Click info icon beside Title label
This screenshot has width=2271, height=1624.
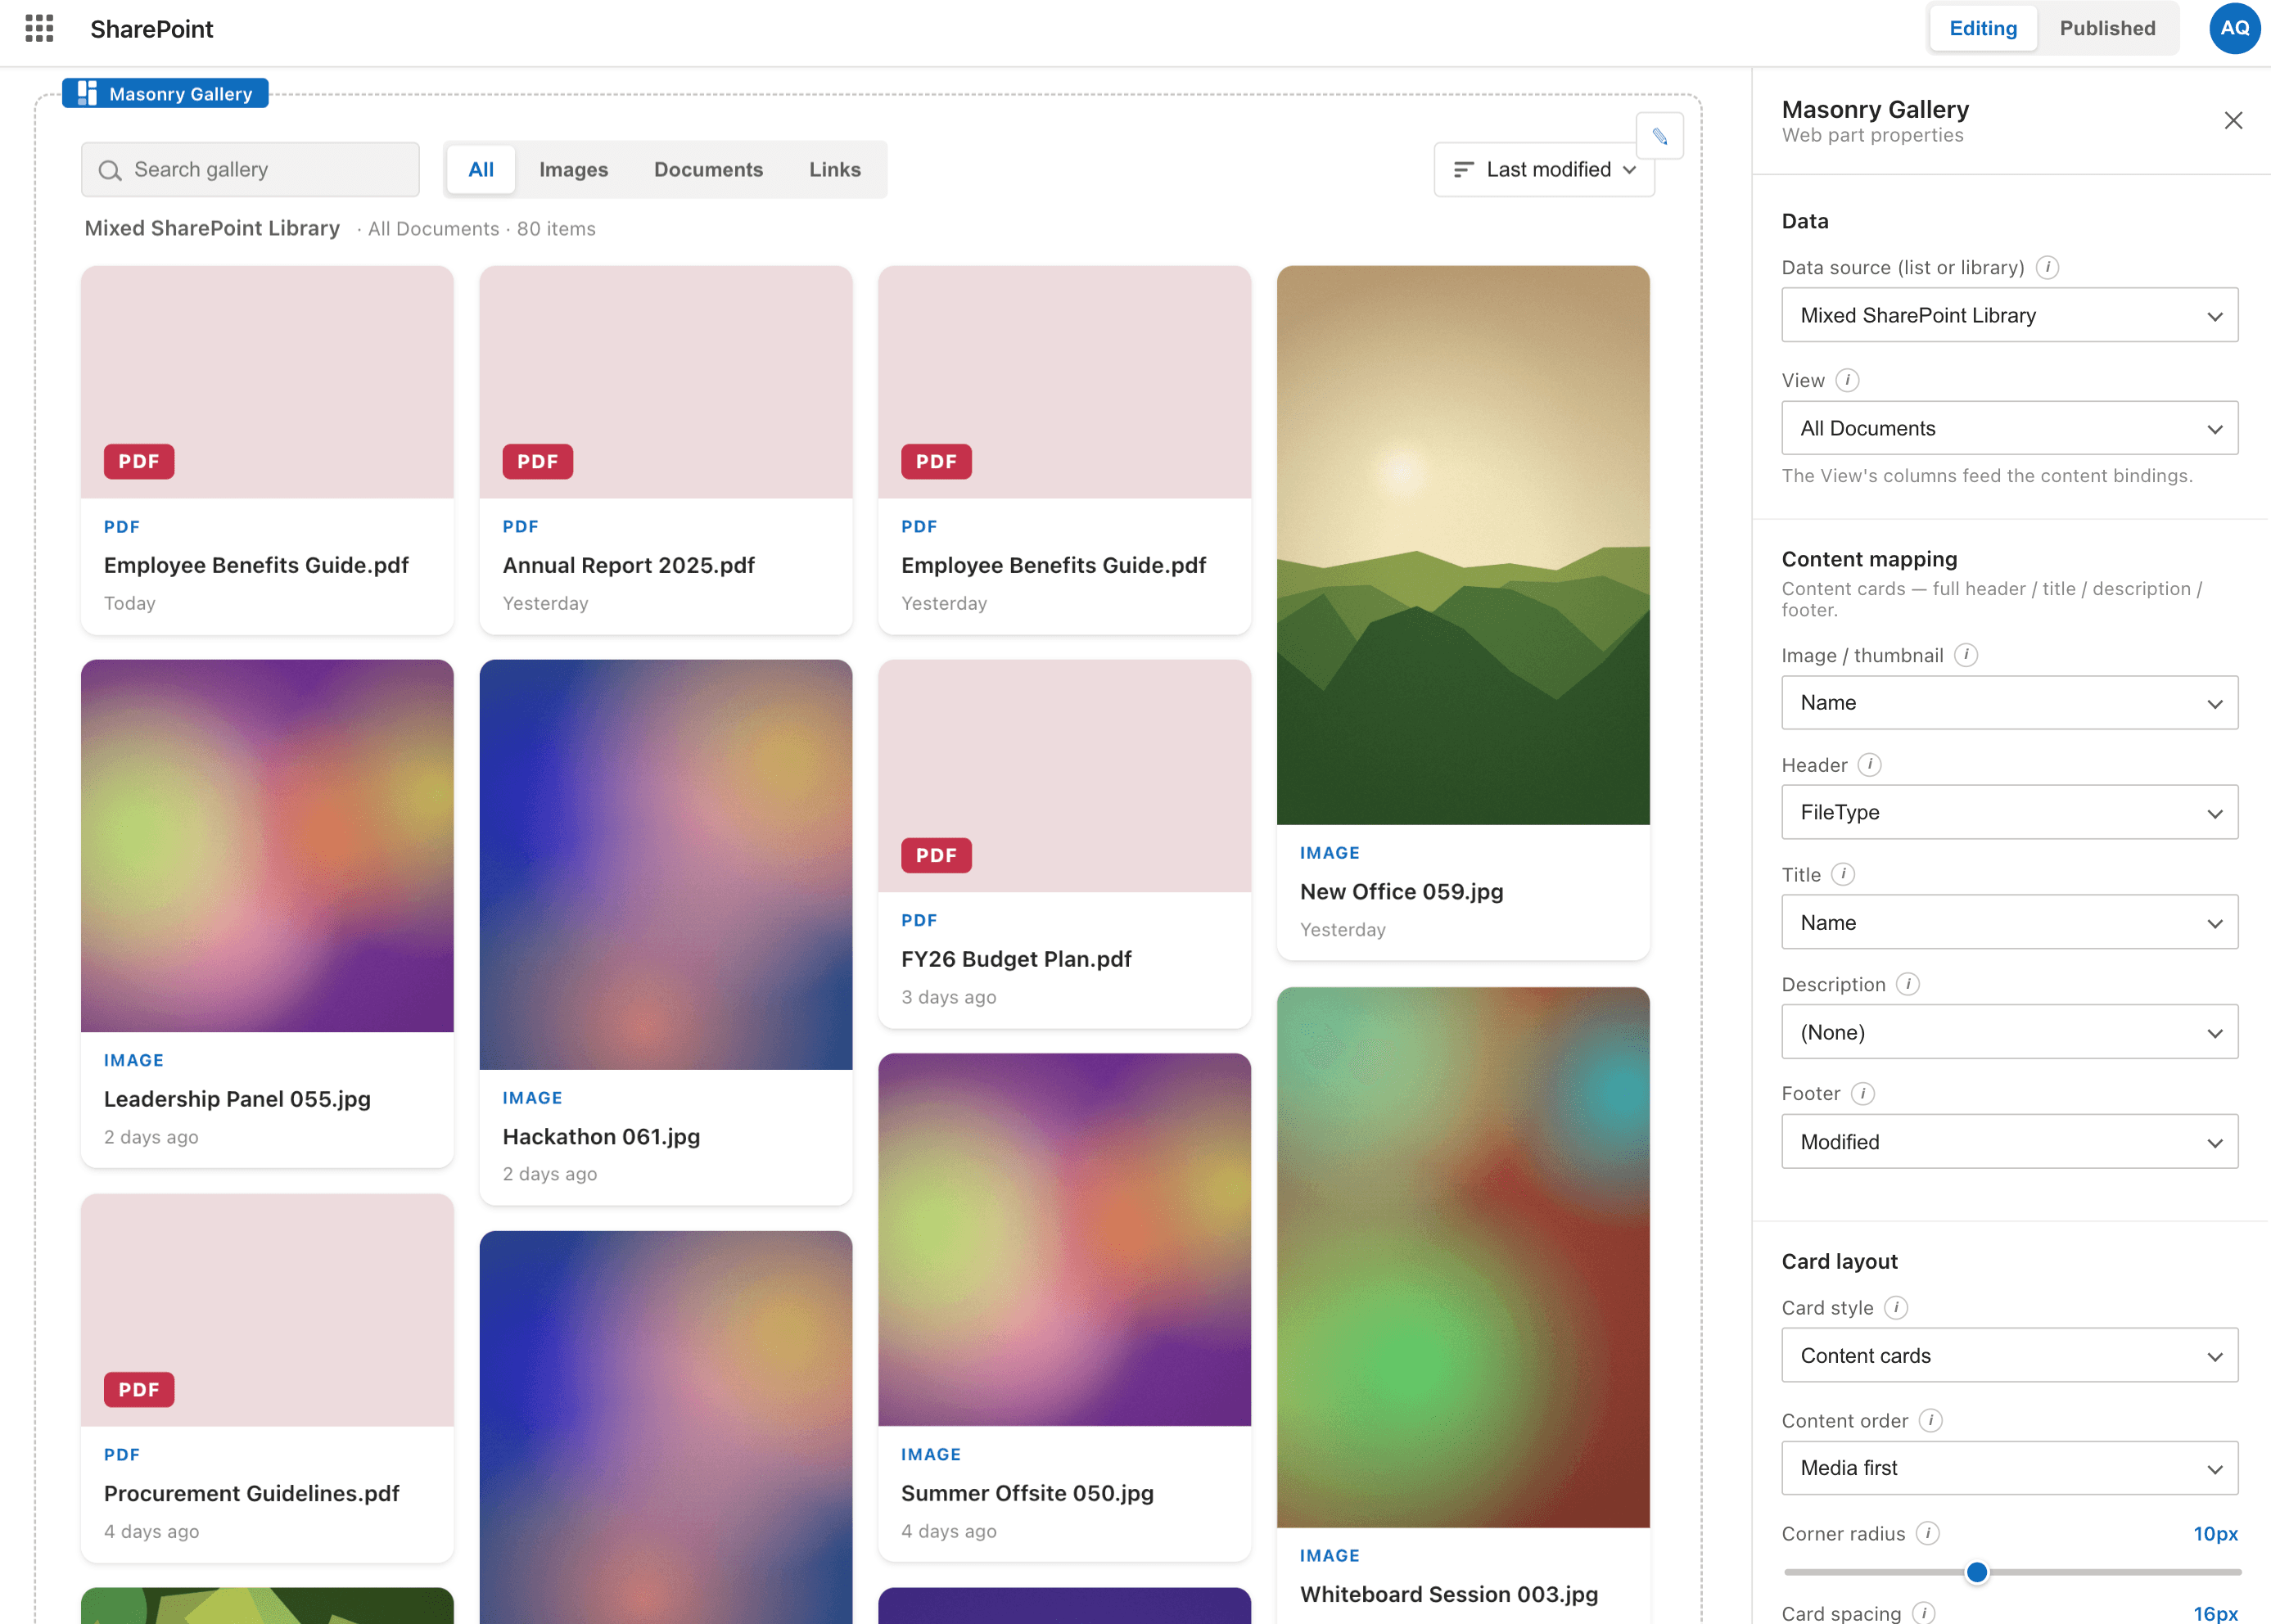[1843, 874]
